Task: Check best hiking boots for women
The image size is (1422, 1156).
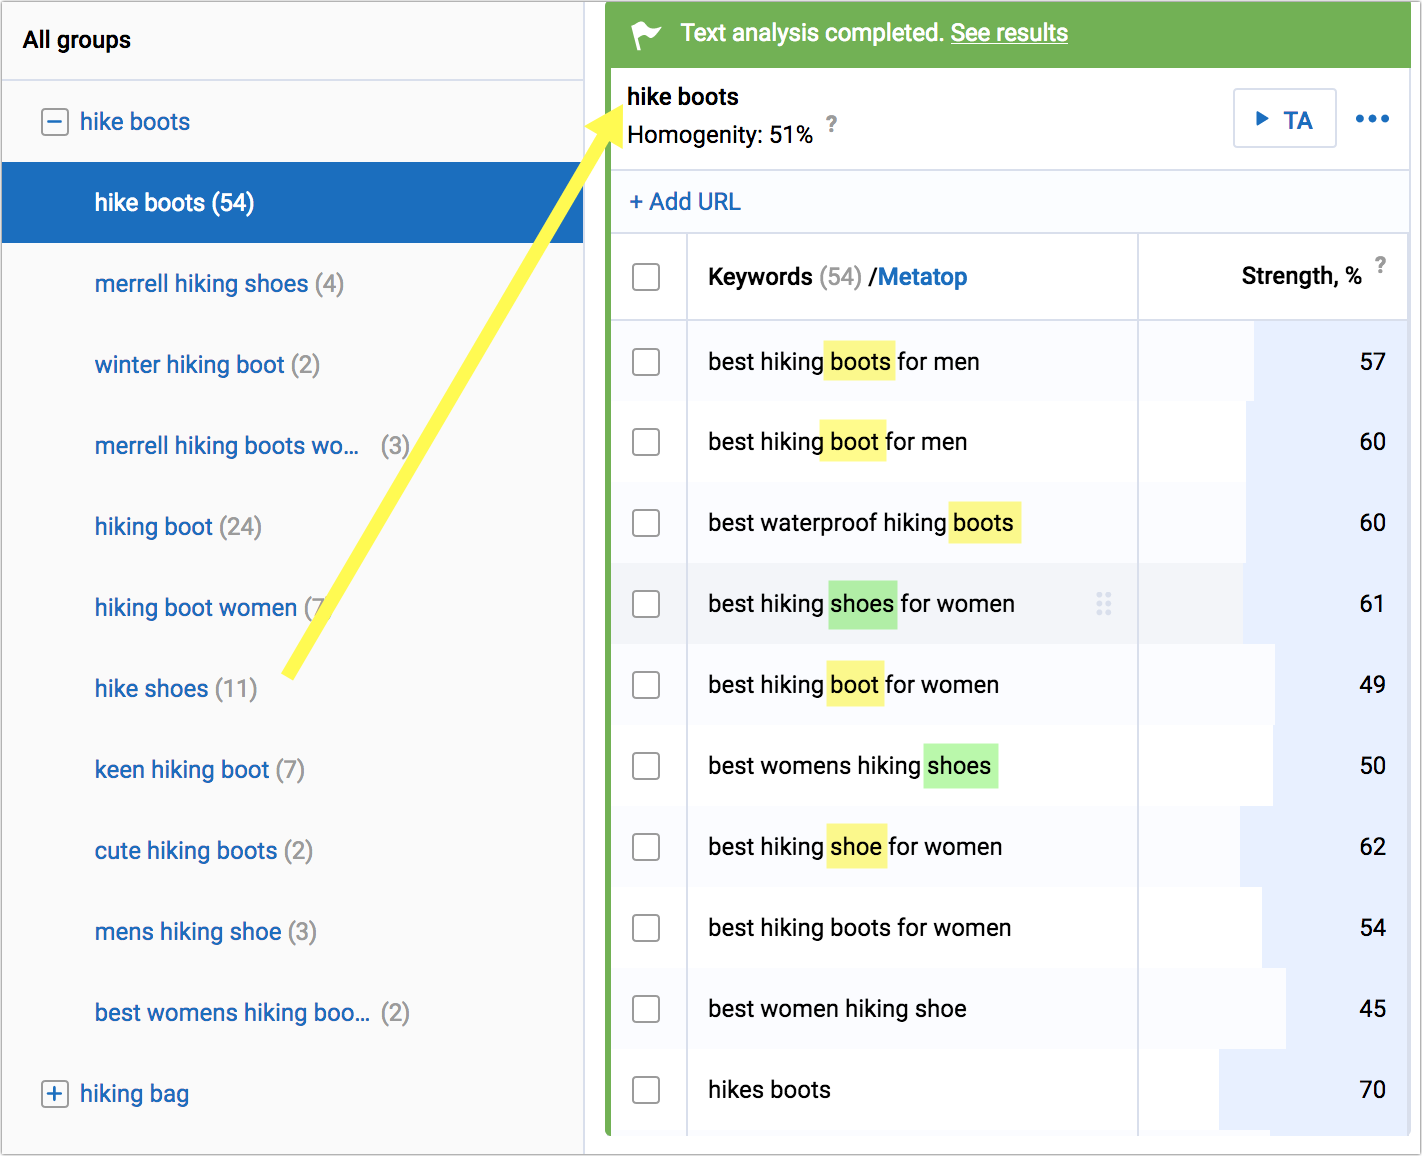Action: [x=646, y=928]
